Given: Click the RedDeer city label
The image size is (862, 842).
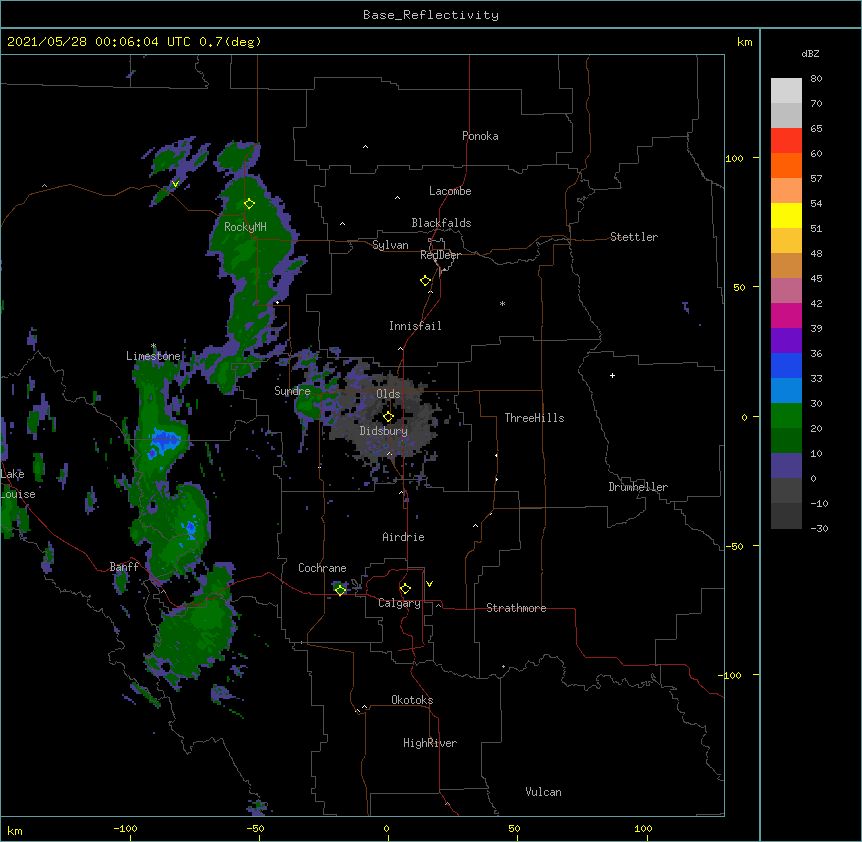Looking at the screenshot, I should (440, 255).
